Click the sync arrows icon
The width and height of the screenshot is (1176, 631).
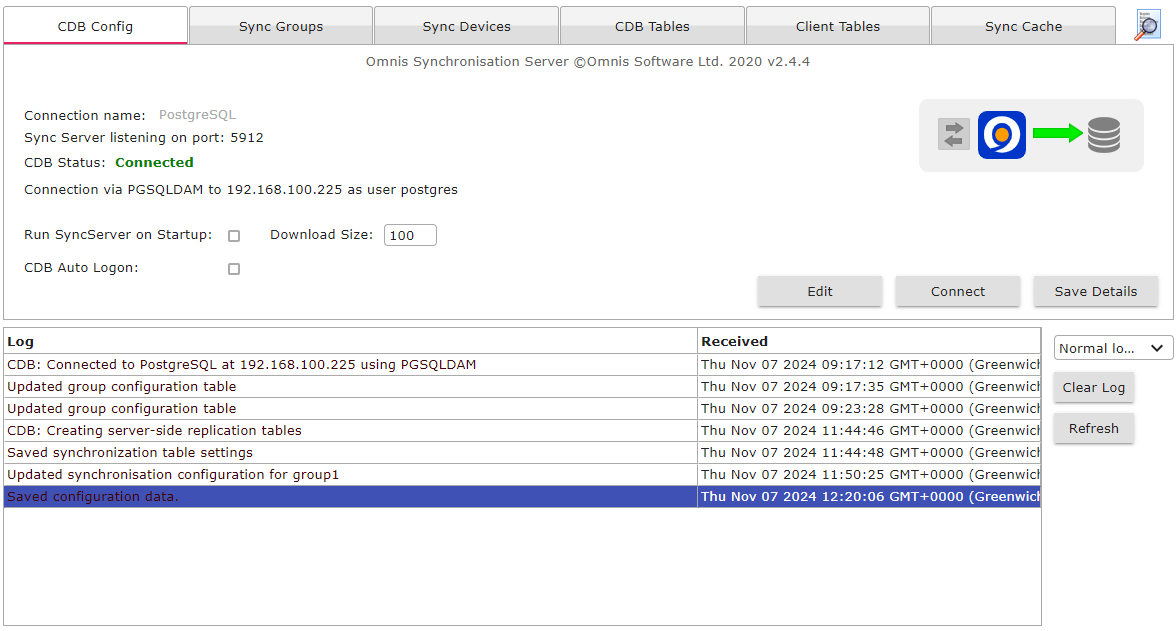pyautogui.click(x=953, y=135)
